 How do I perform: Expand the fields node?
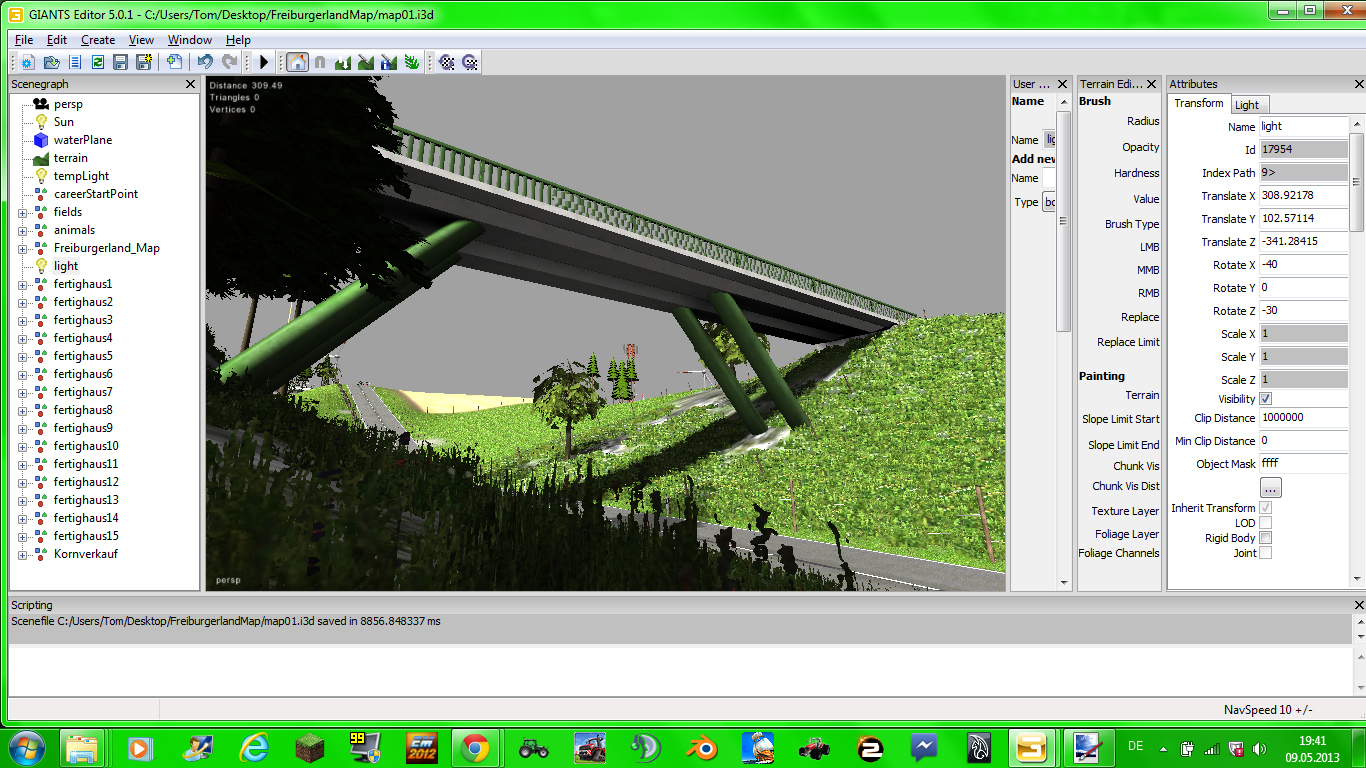coord(22,213)
